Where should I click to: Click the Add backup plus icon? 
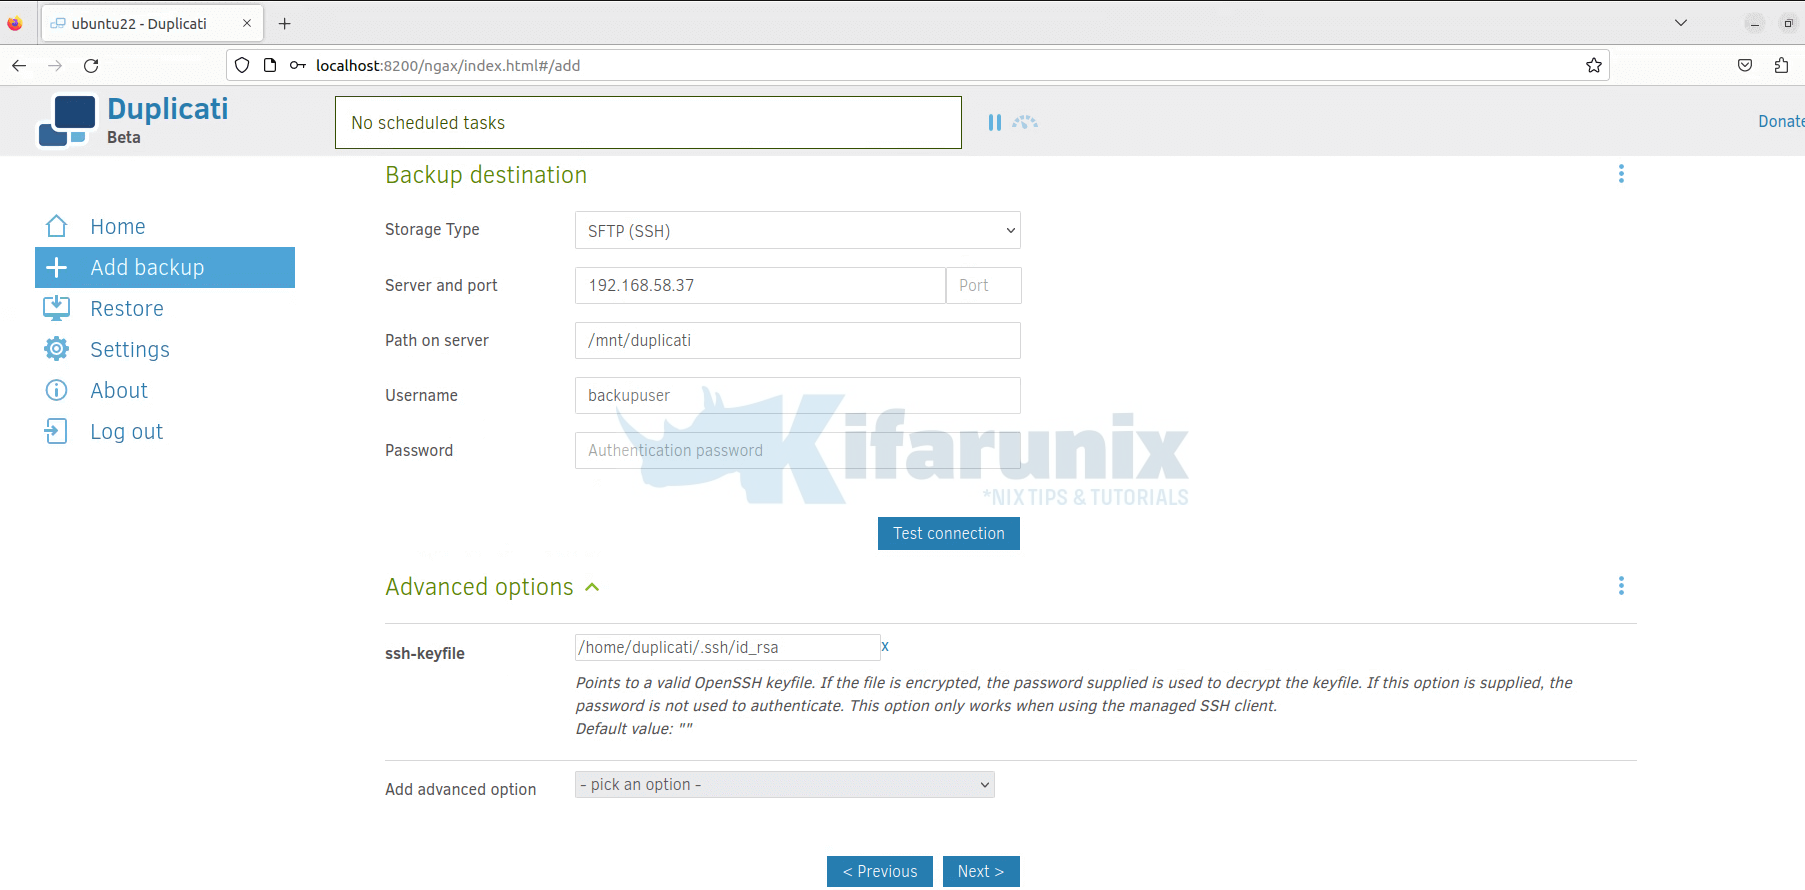57,267
